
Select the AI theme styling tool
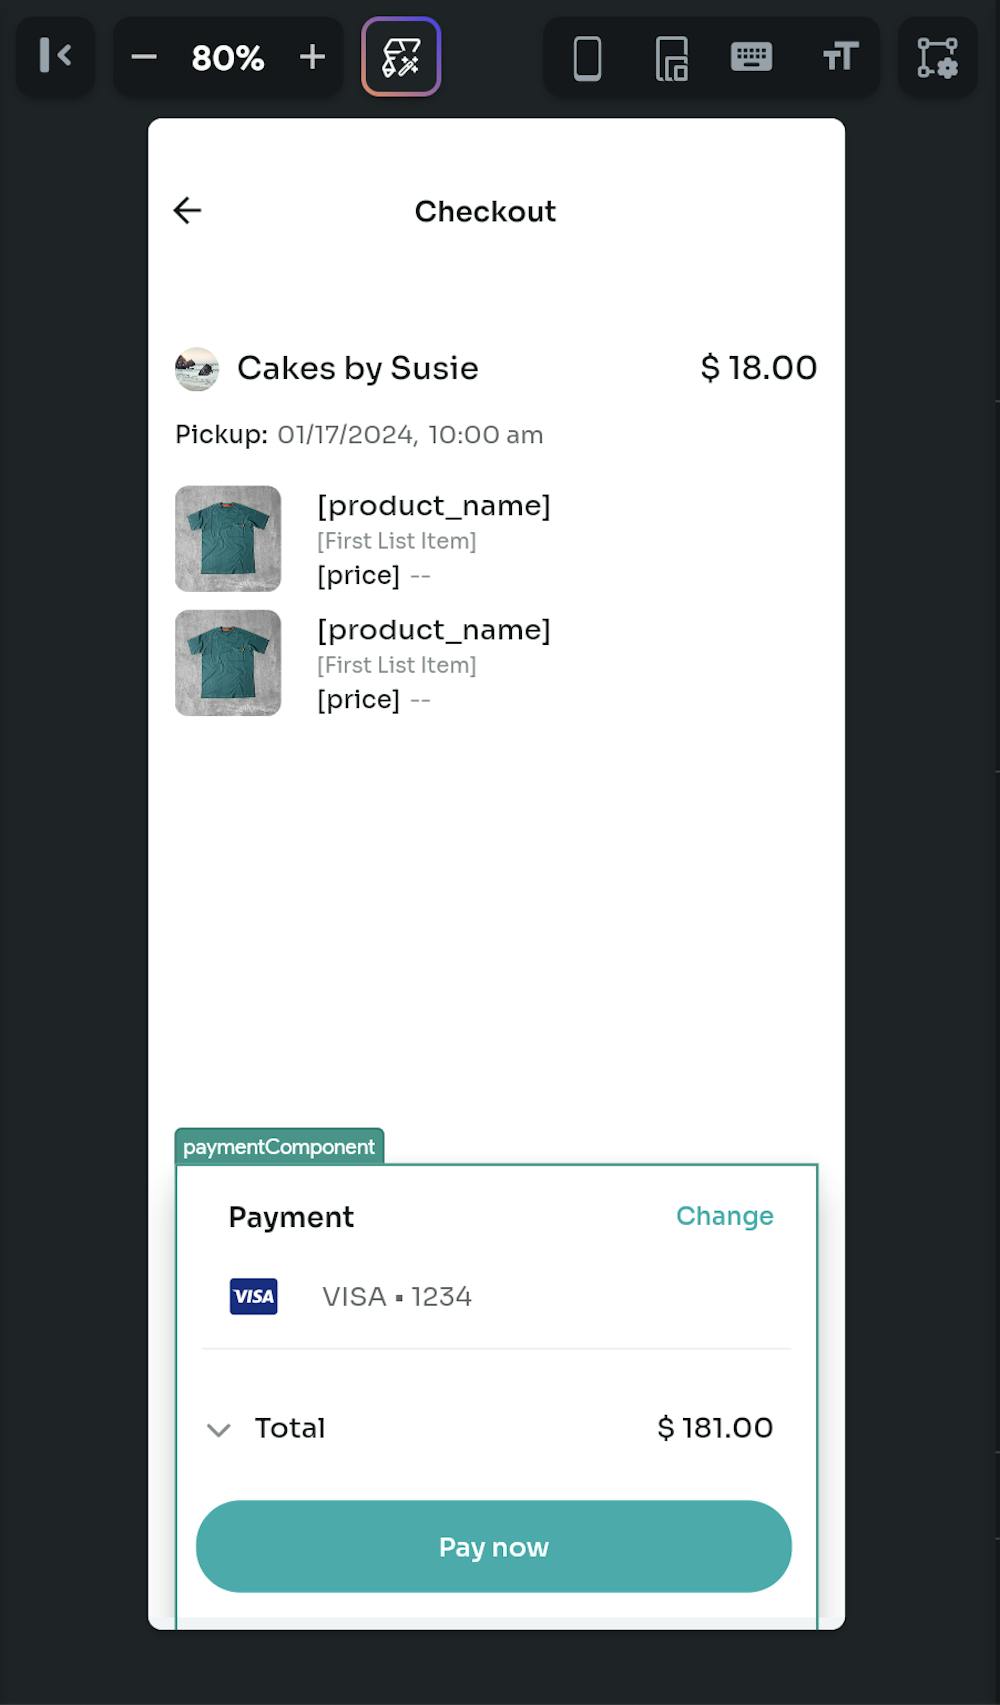tap(401, 57)
